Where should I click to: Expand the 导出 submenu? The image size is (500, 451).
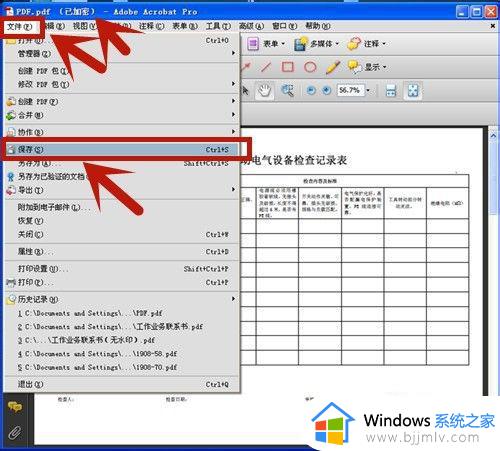(121, 190)
